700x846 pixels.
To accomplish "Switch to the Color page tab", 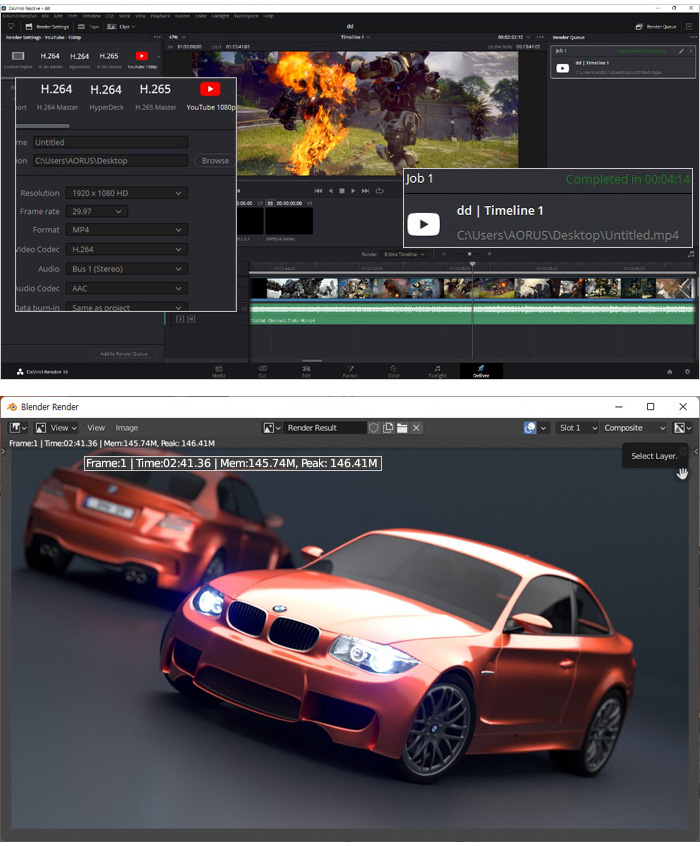I will (x=393, y=371).
